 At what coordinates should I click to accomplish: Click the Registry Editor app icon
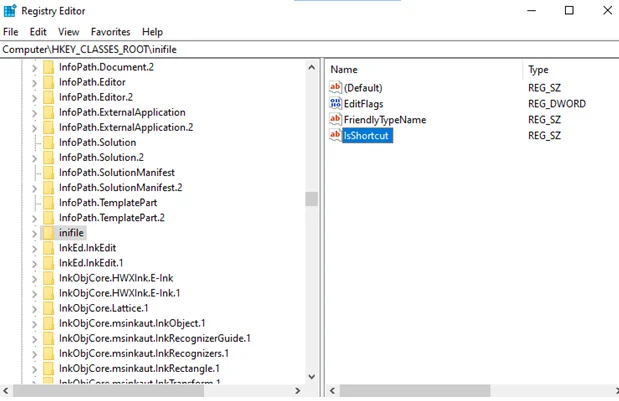[9, 11]
